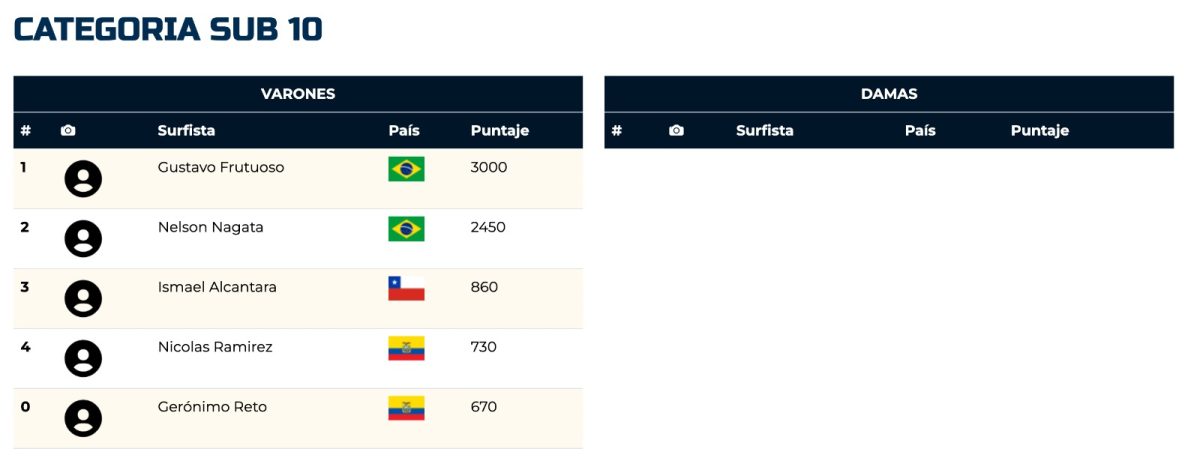Click the Chile flag beside Ismael Alcantara

406,289
